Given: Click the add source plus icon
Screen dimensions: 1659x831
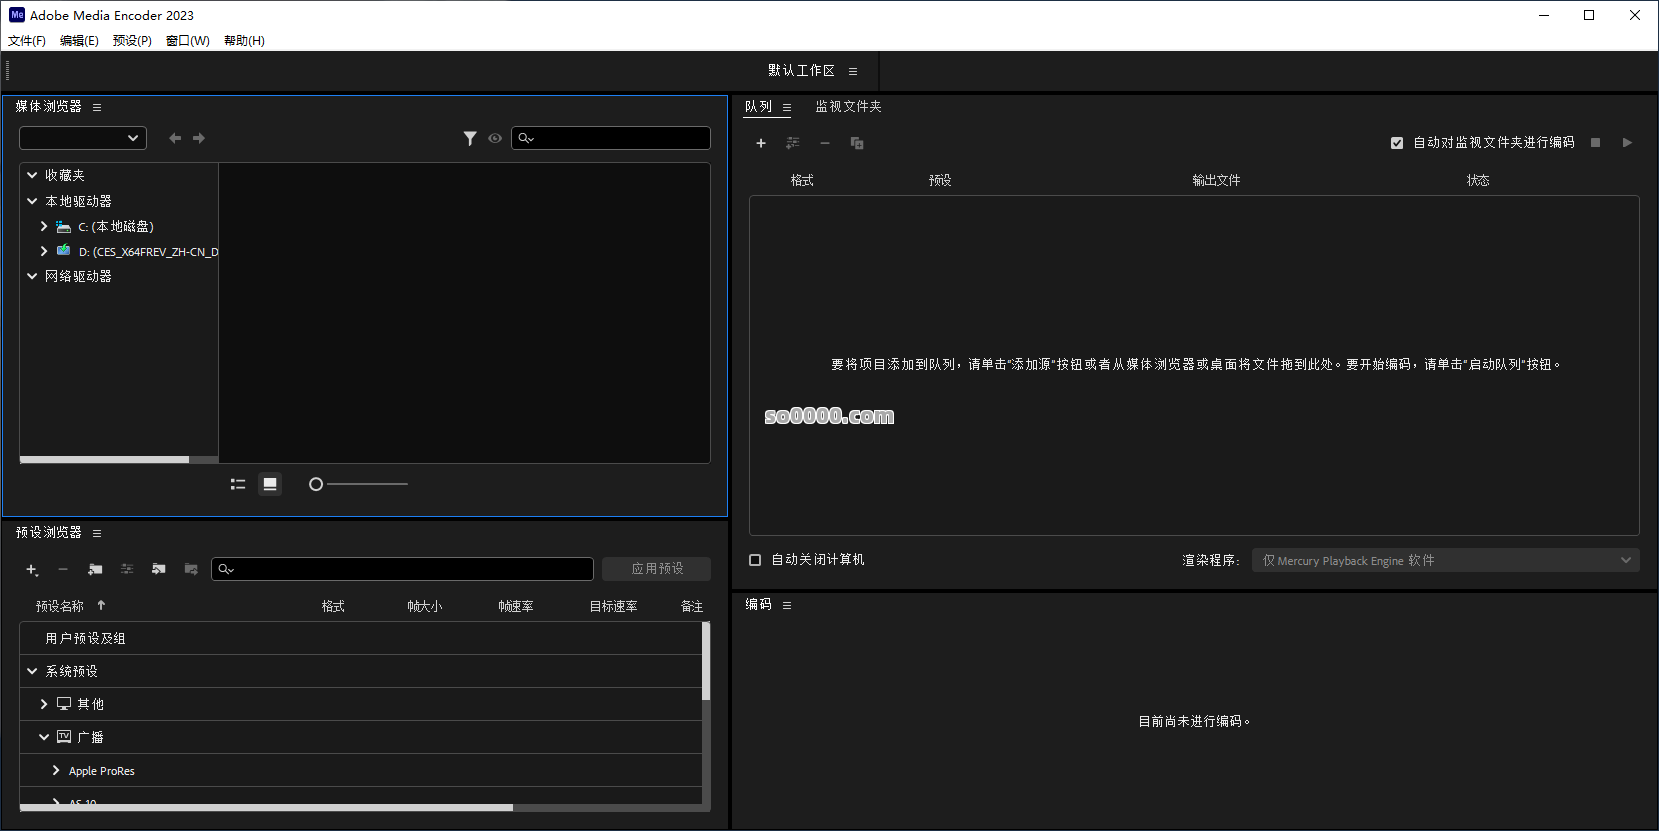Looking at the screenshot, I should pos(761,143).
